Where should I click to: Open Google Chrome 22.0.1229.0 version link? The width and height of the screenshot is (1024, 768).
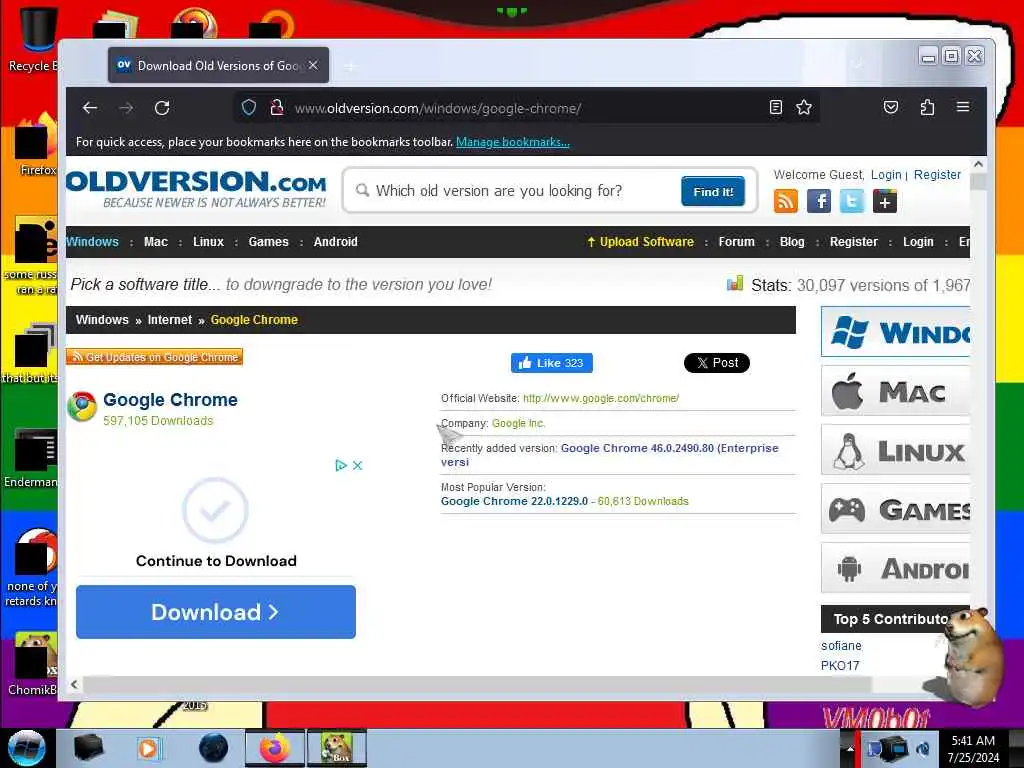click(x=515, y=501)
